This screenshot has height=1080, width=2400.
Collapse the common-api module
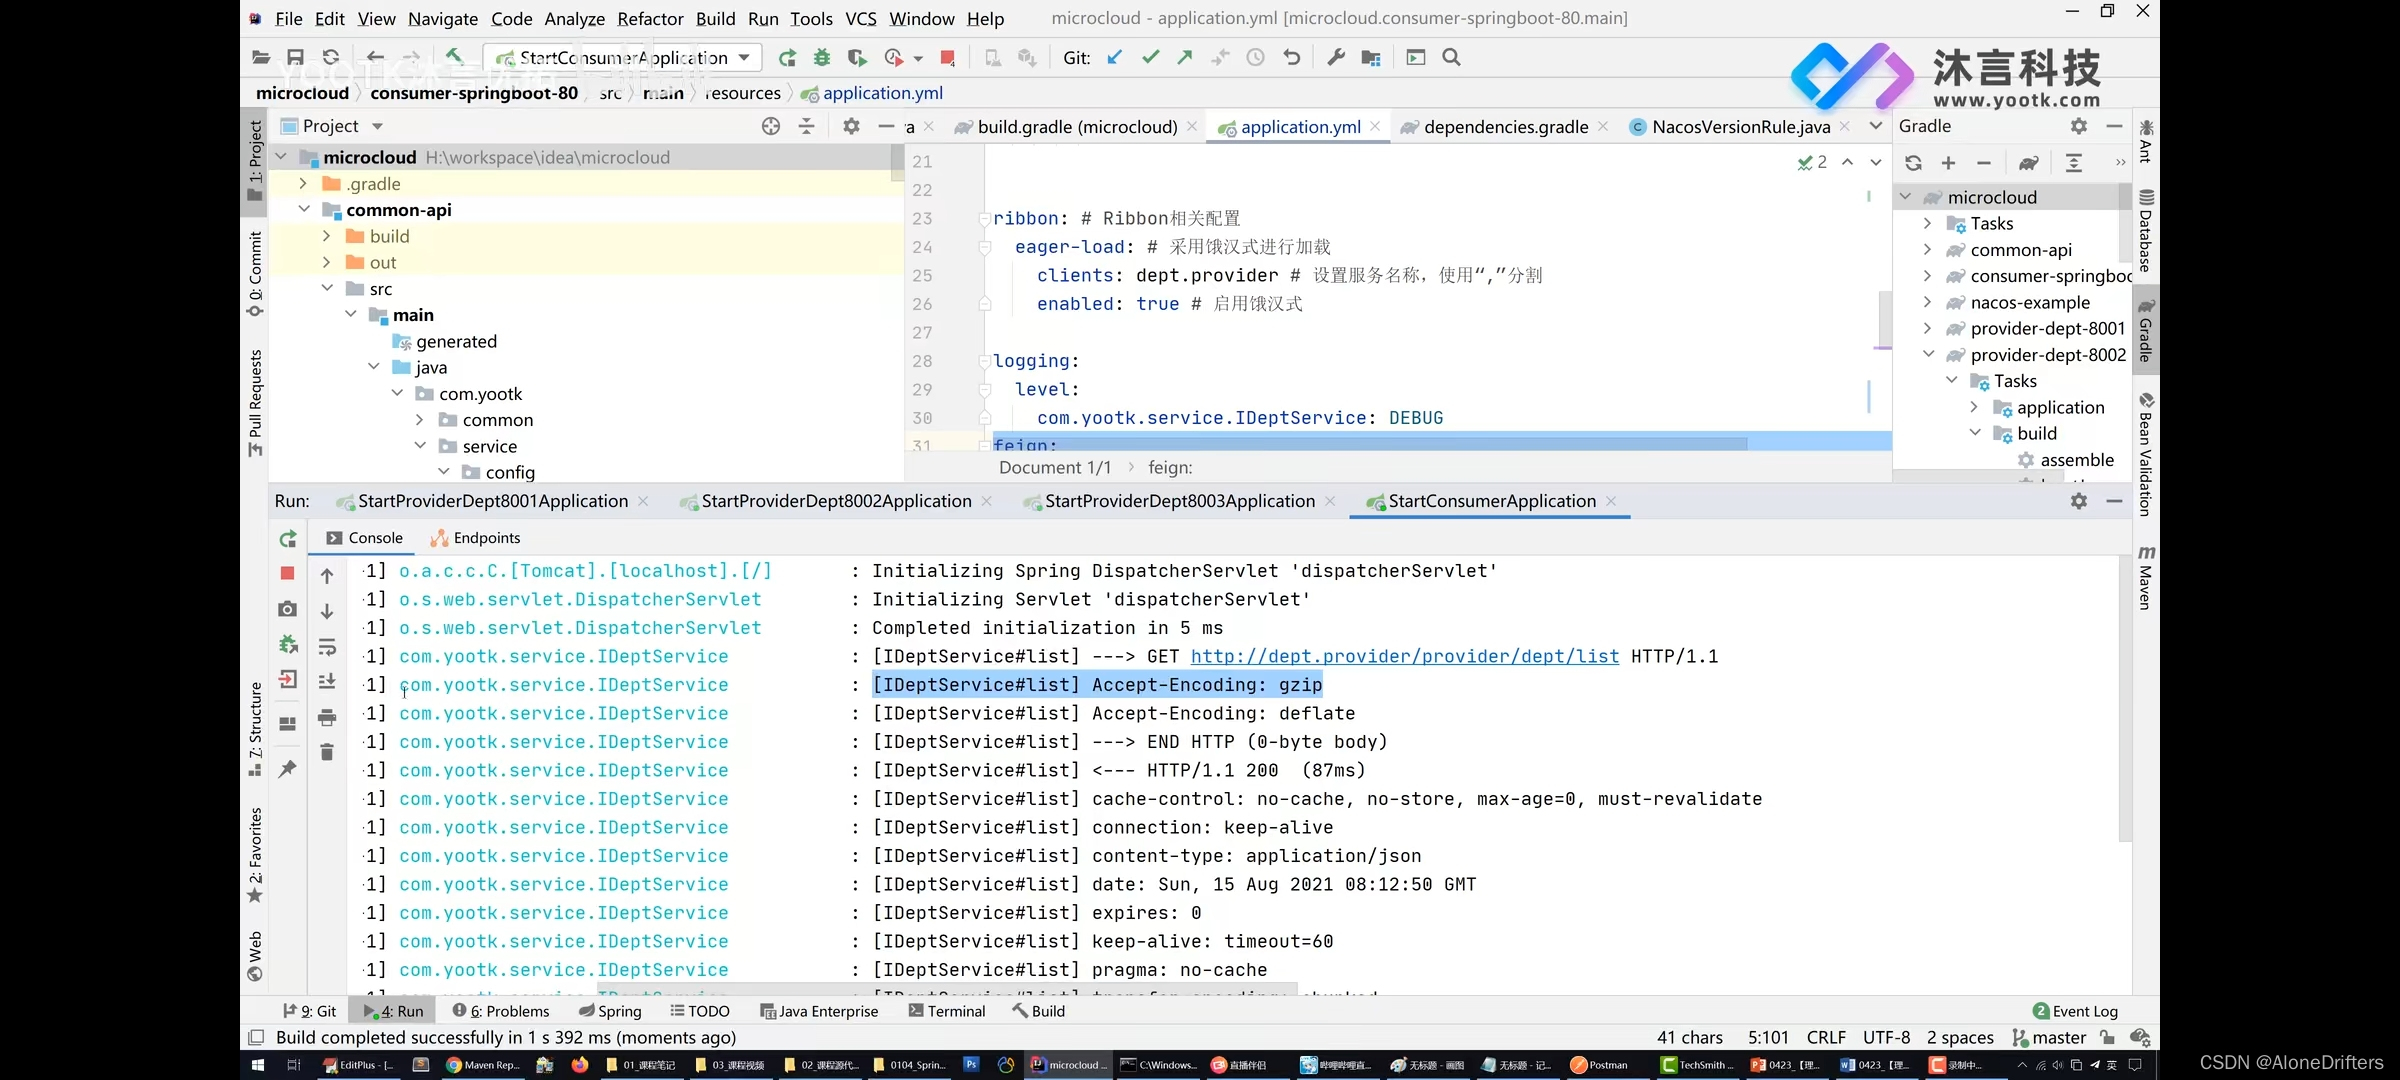click(303, 210)
